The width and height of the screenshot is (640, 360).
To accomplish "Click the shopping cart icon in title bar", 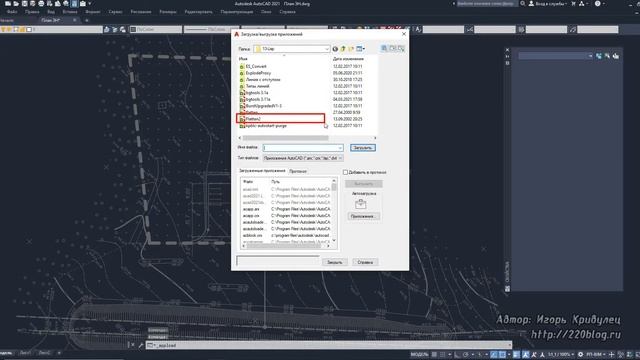I will coord(573,4).
